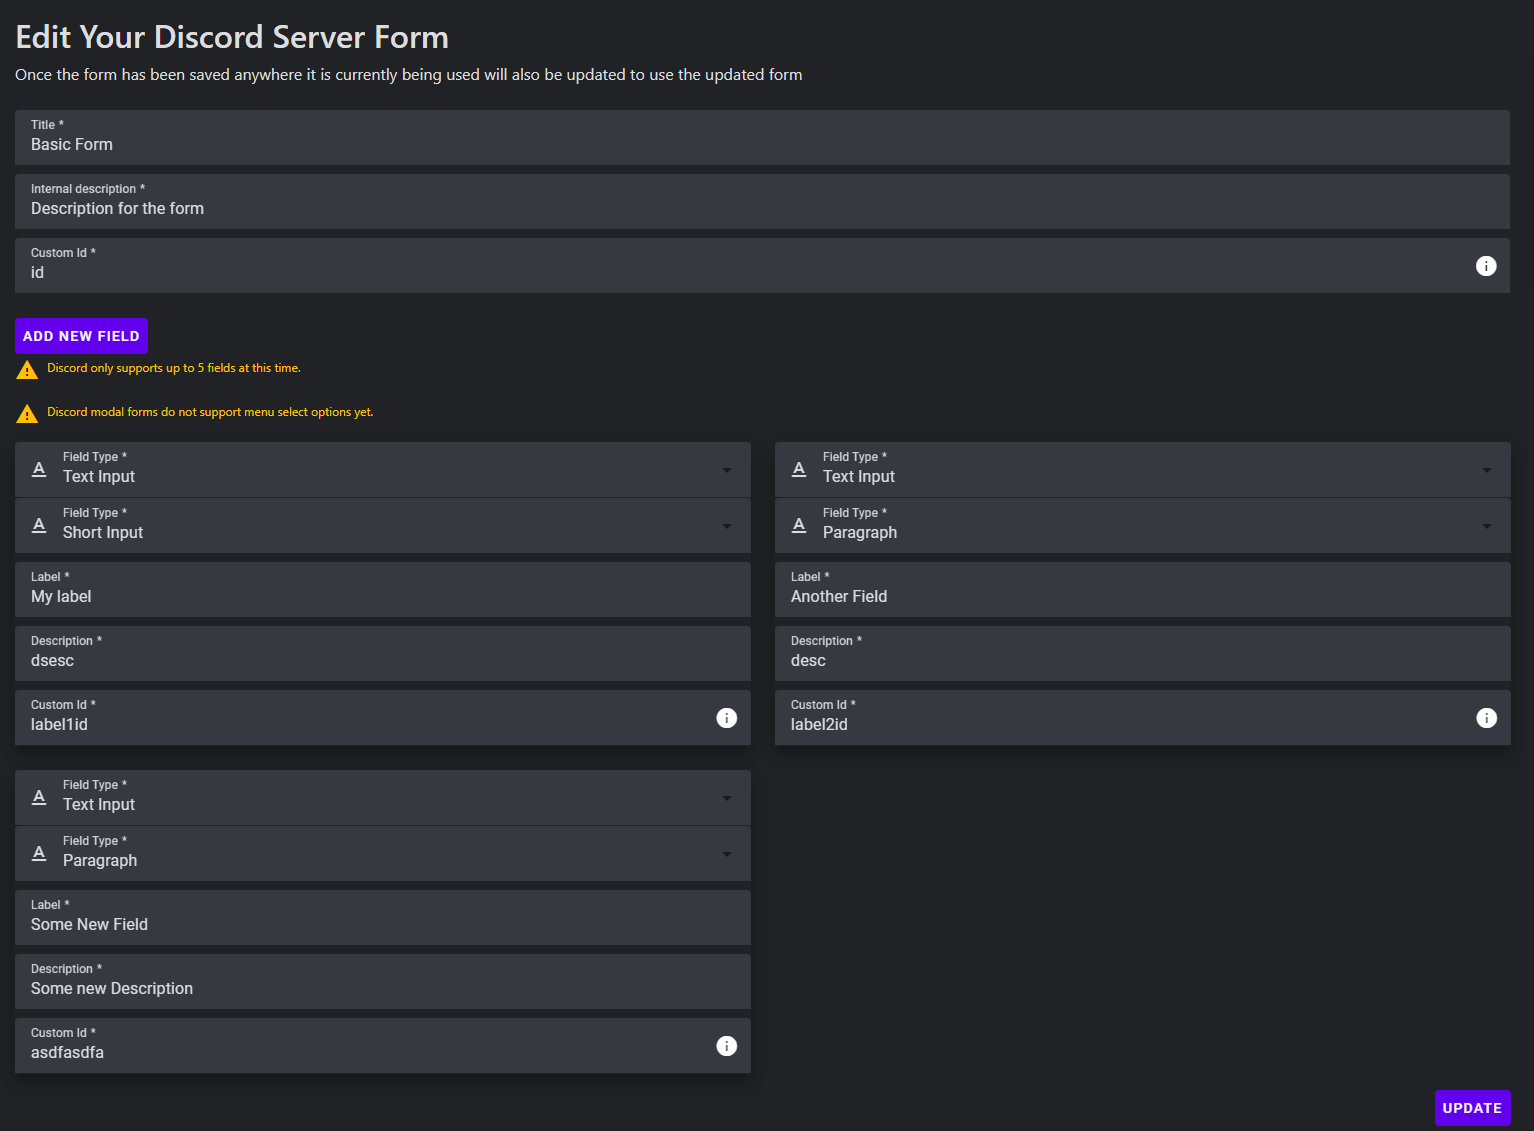Click the info icon in the asdfasdfa field
The width and height of the screenshot is (1534, 1131).
click(727, 1046)
